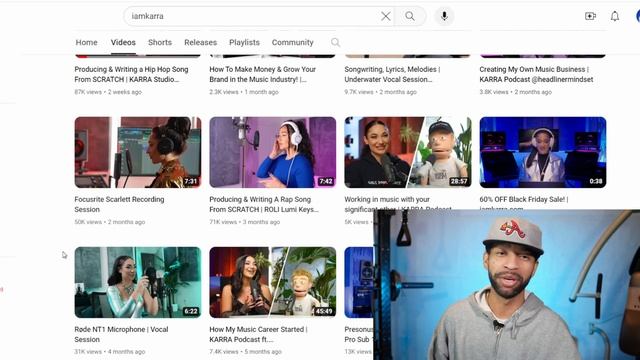This screenshot has height=360, width=640.
Task: Open Focusrite Scarlett Recording Session thumbnail
Action: 138,152
